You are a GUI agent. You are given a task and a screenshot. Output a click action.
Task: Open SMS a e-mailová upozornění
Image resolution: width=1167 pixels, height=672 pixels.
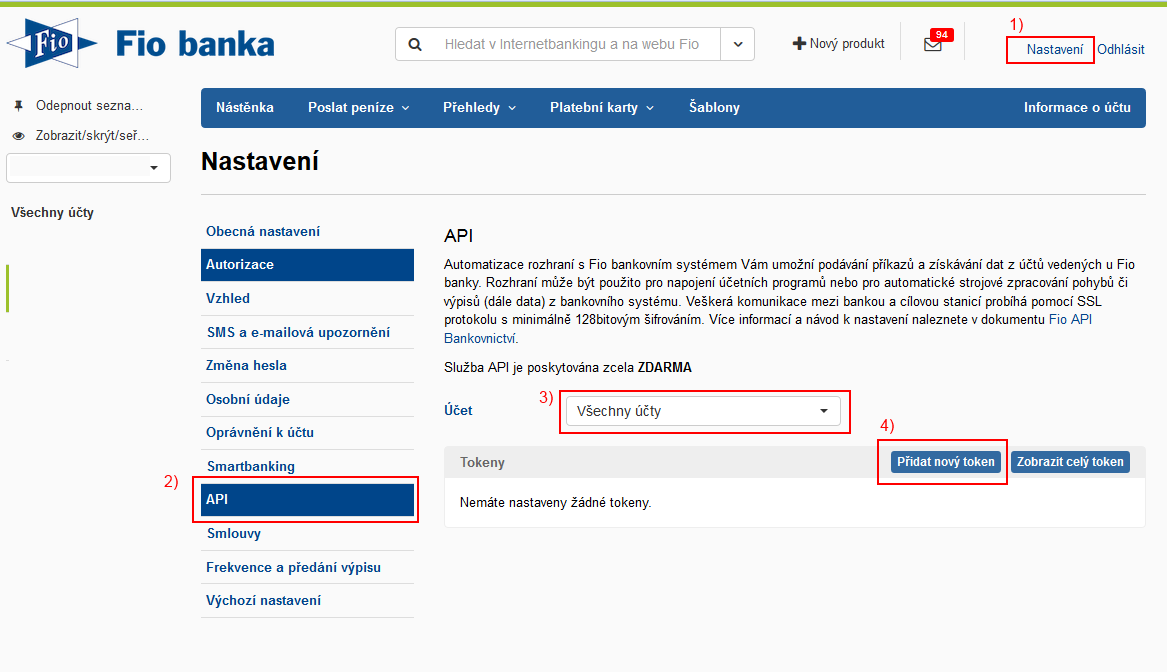(307, 332)
